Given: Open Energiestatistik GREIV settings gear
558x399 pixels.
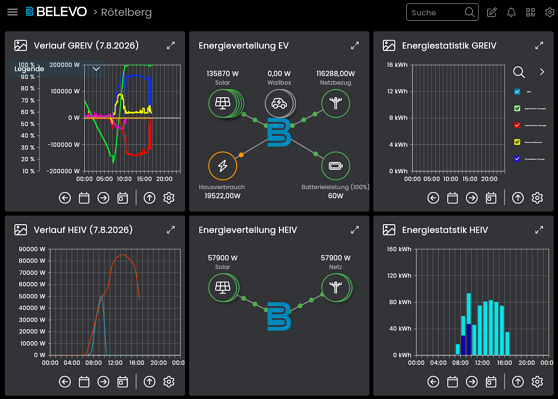Looking at the screenshot, I should [x=537, y=198].
